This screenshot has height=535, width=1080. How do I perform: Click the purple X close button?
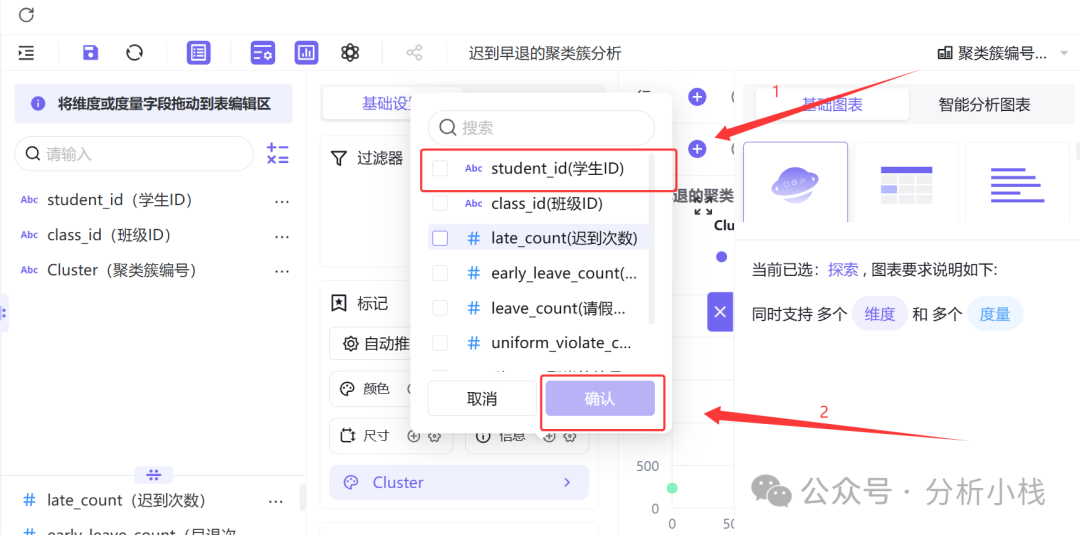(x=720, y=312)
